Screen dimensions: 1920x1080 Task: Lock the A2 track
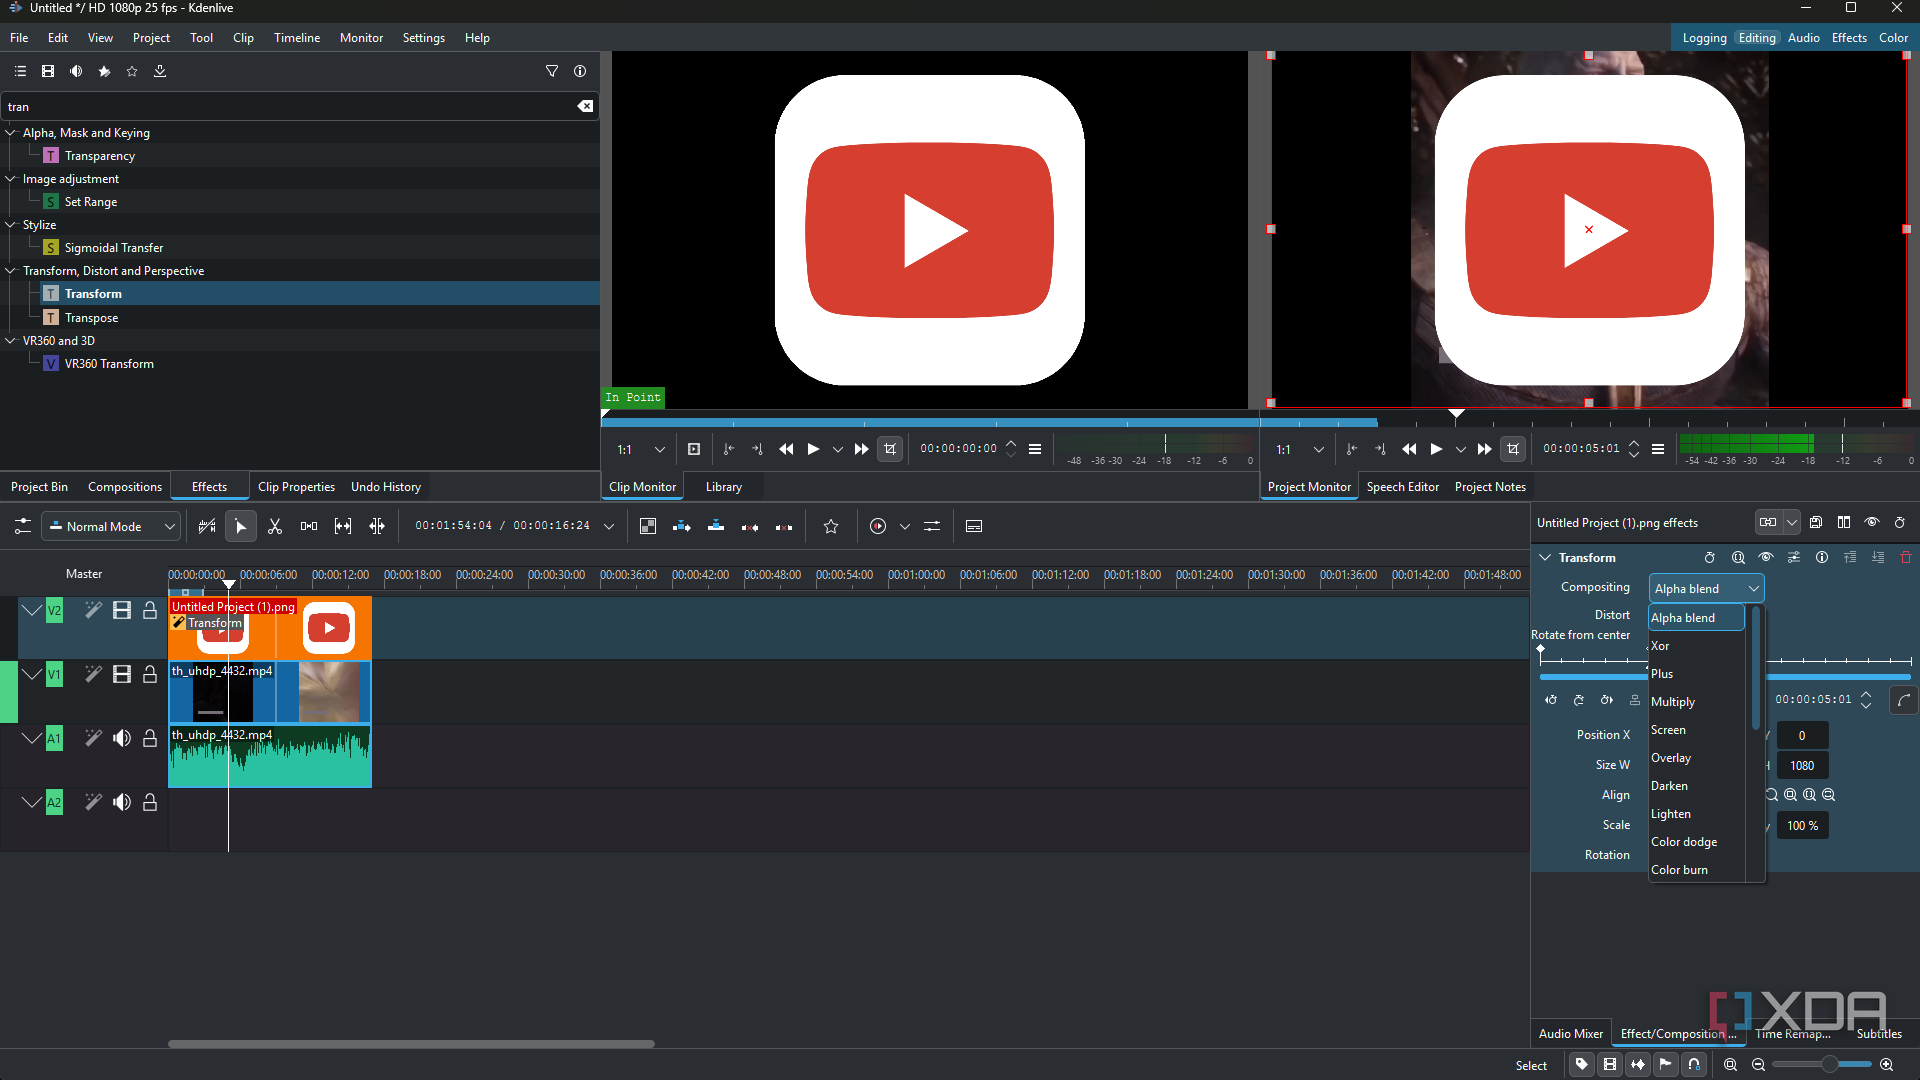[150, 802]
